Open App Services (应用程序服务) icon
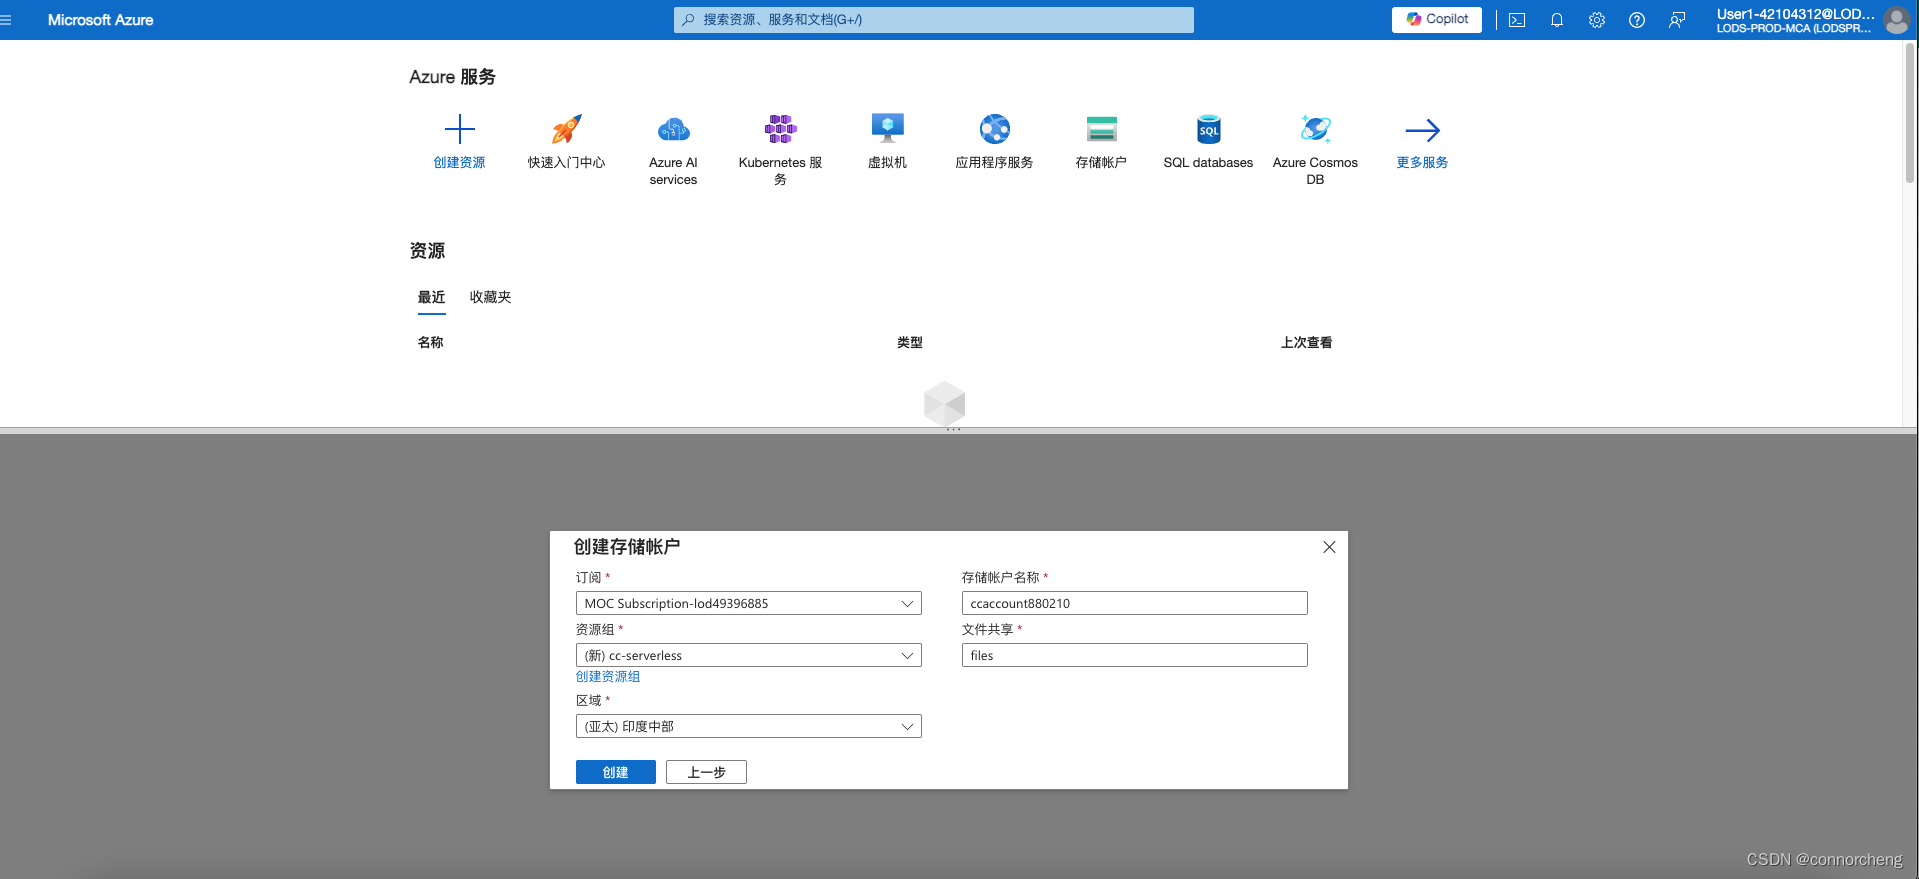Viewport: 1919px width, 879px height. pos(994,129)
